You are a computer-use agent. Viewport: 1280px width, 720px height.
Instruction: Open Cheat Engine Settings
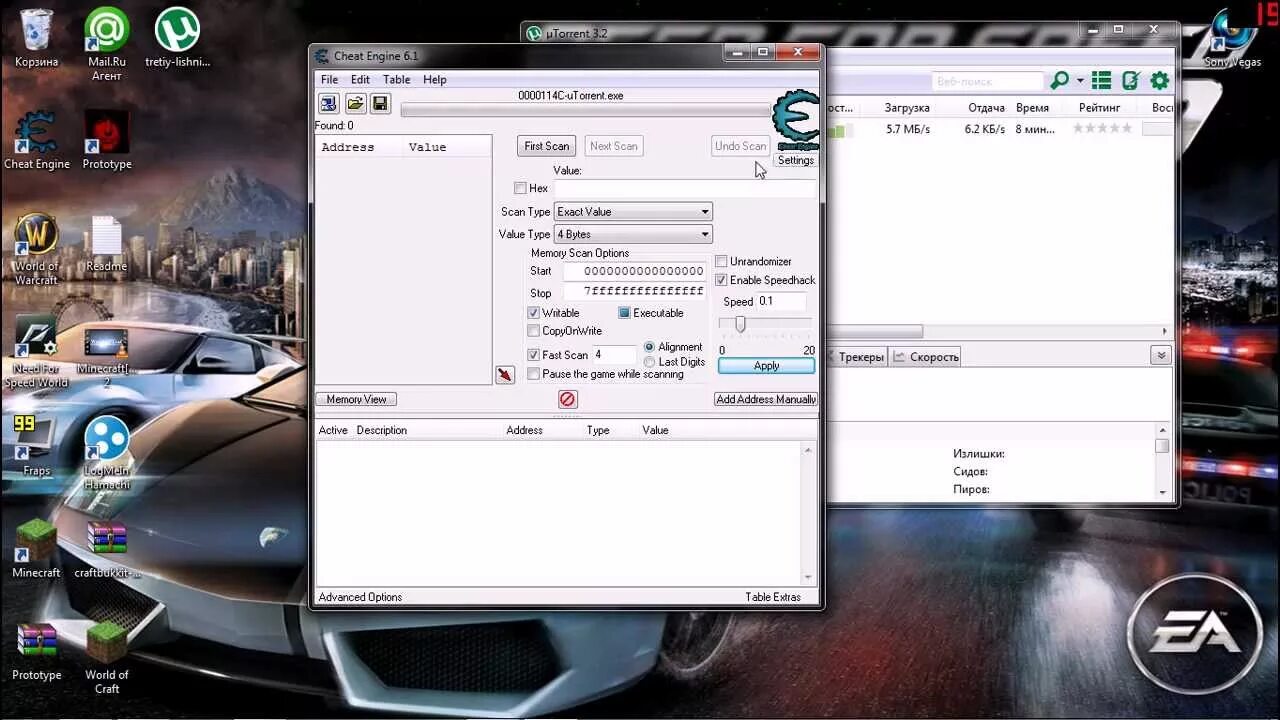[796, 160]
